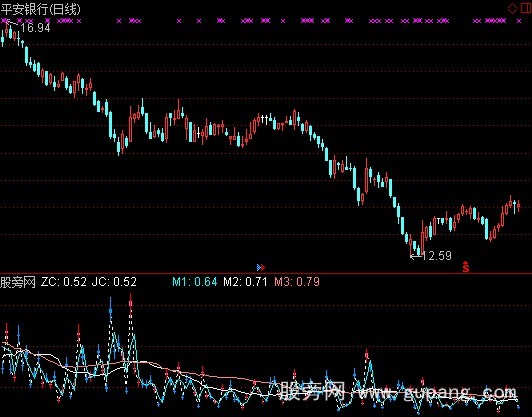Screen dimensions: 532x417
Task: Click the red square window icon
Action: 526,8
